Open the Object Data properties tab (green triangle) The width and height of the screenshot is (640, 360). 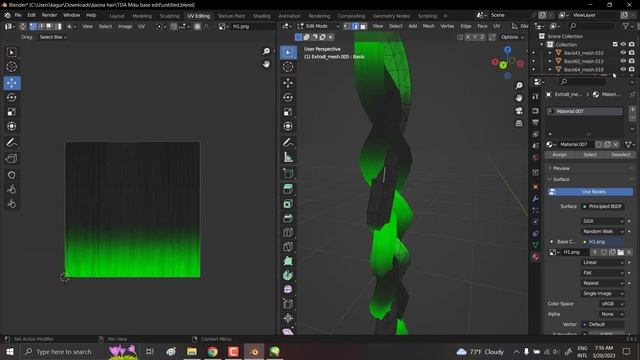click(x=536, y=245)
